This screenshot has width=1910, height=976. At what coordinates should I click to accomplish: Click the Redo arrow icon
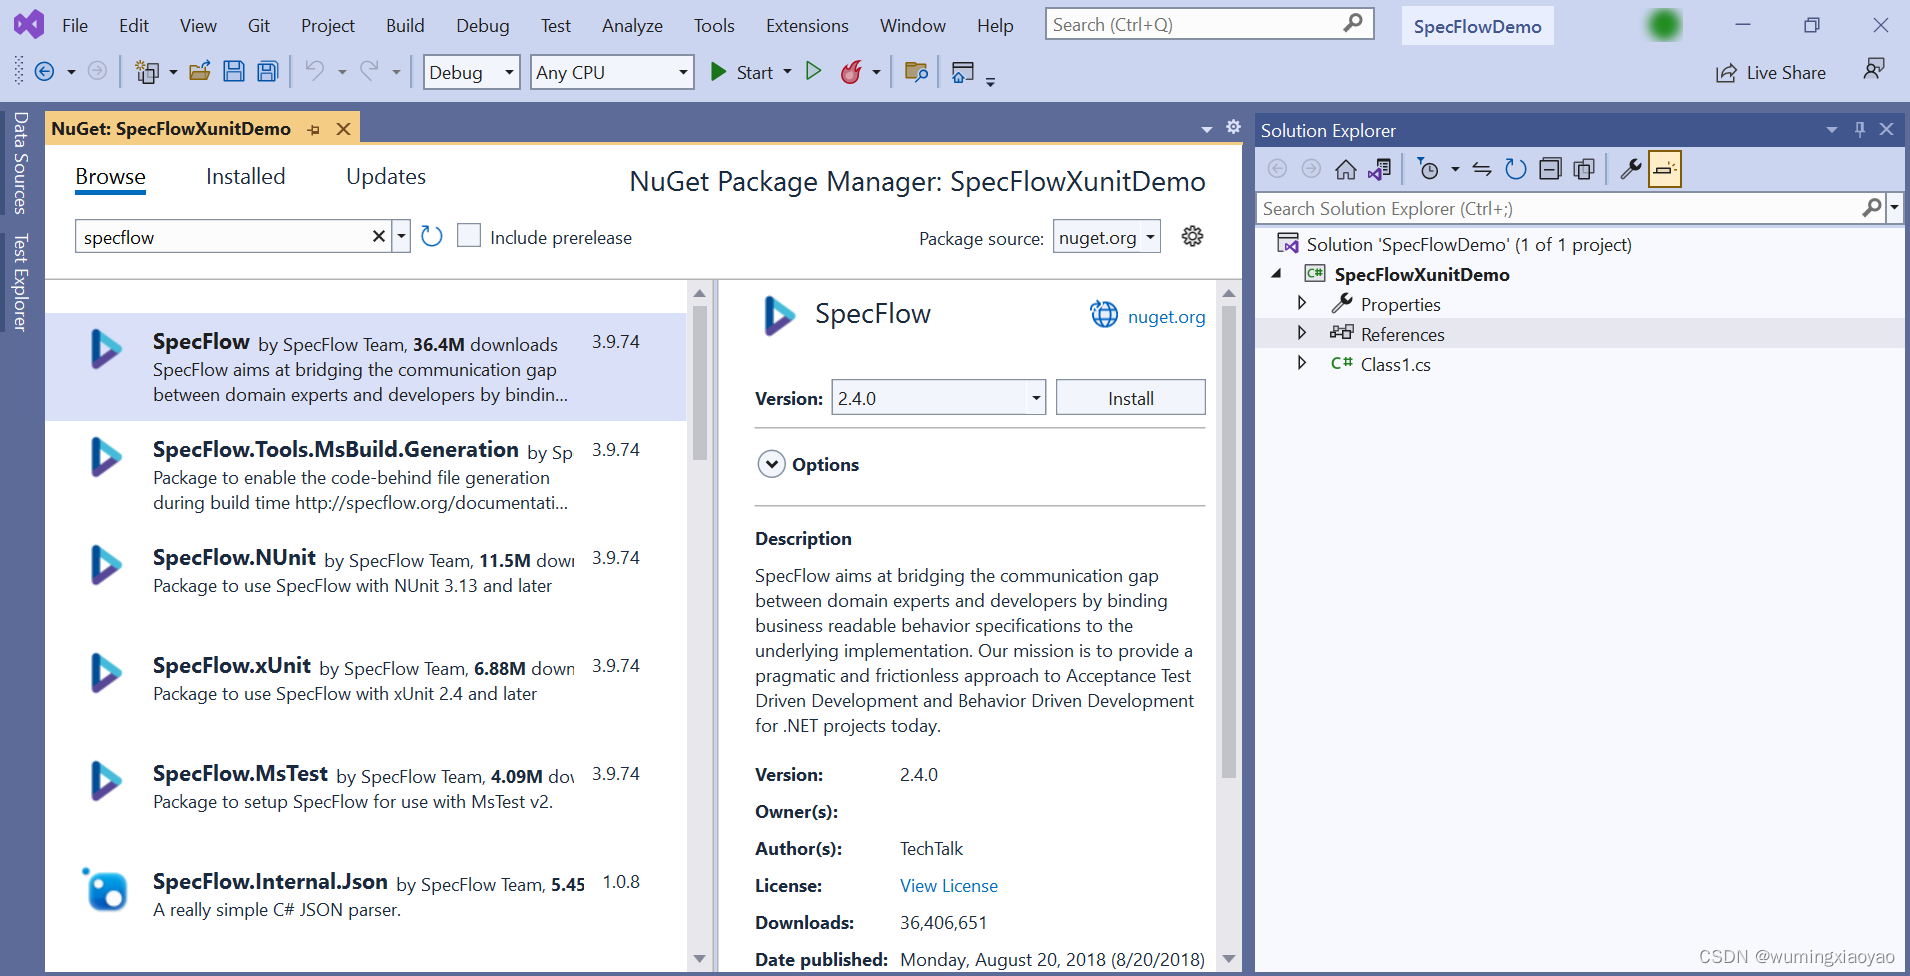coord(369,71)
